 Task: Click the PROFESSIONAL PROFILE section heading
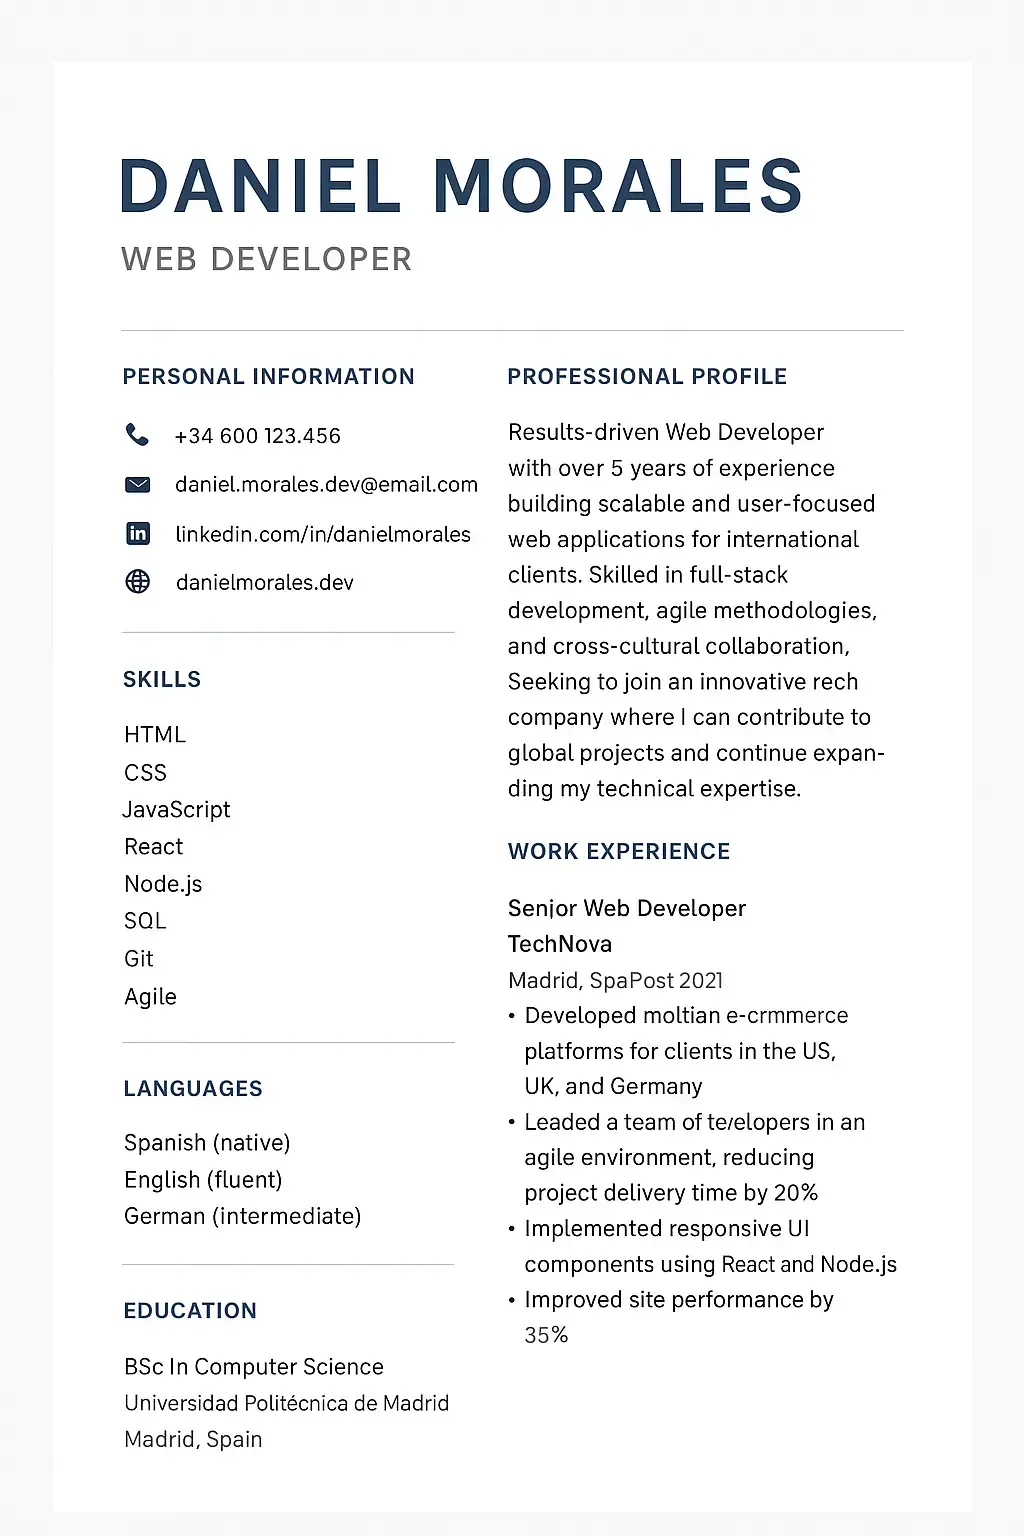tap(647, 377)
